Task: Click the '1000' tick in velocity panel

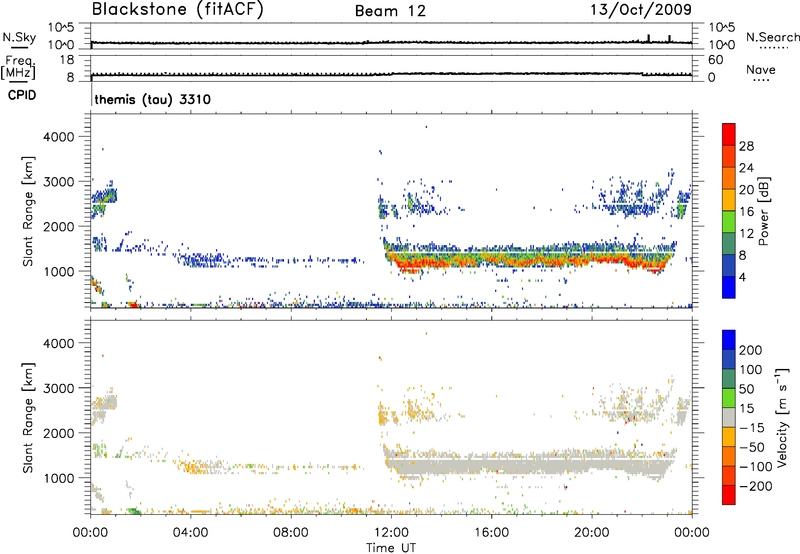Action: [59, 478]
